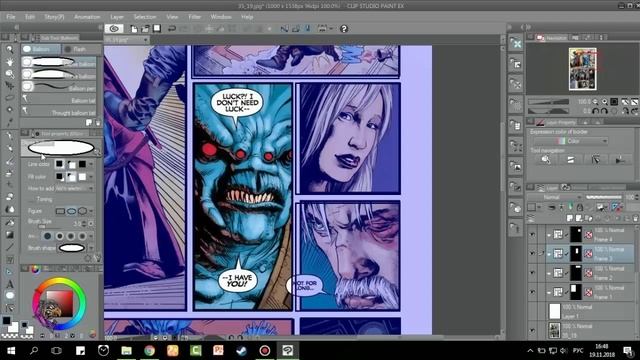The width and height of the screenshot is (640, 360).
Task: Select ellipse Figure option
Action: pyautogui.click(x=71, y=211)
